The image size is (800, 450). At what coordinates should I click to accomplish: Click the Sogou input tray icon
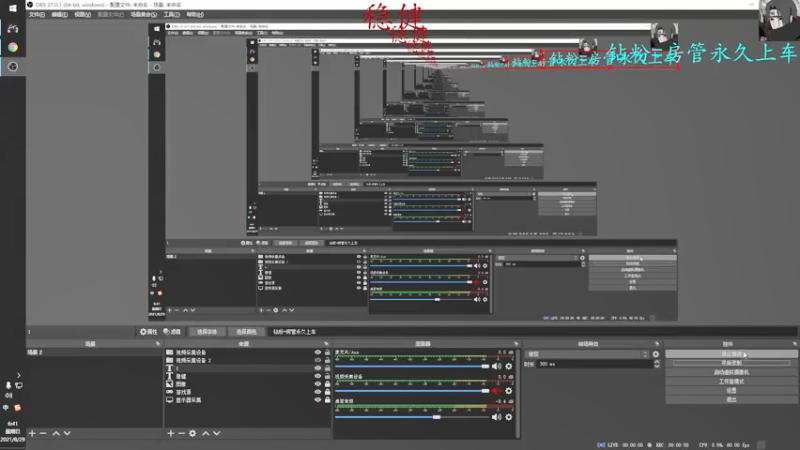click(17, 407)
